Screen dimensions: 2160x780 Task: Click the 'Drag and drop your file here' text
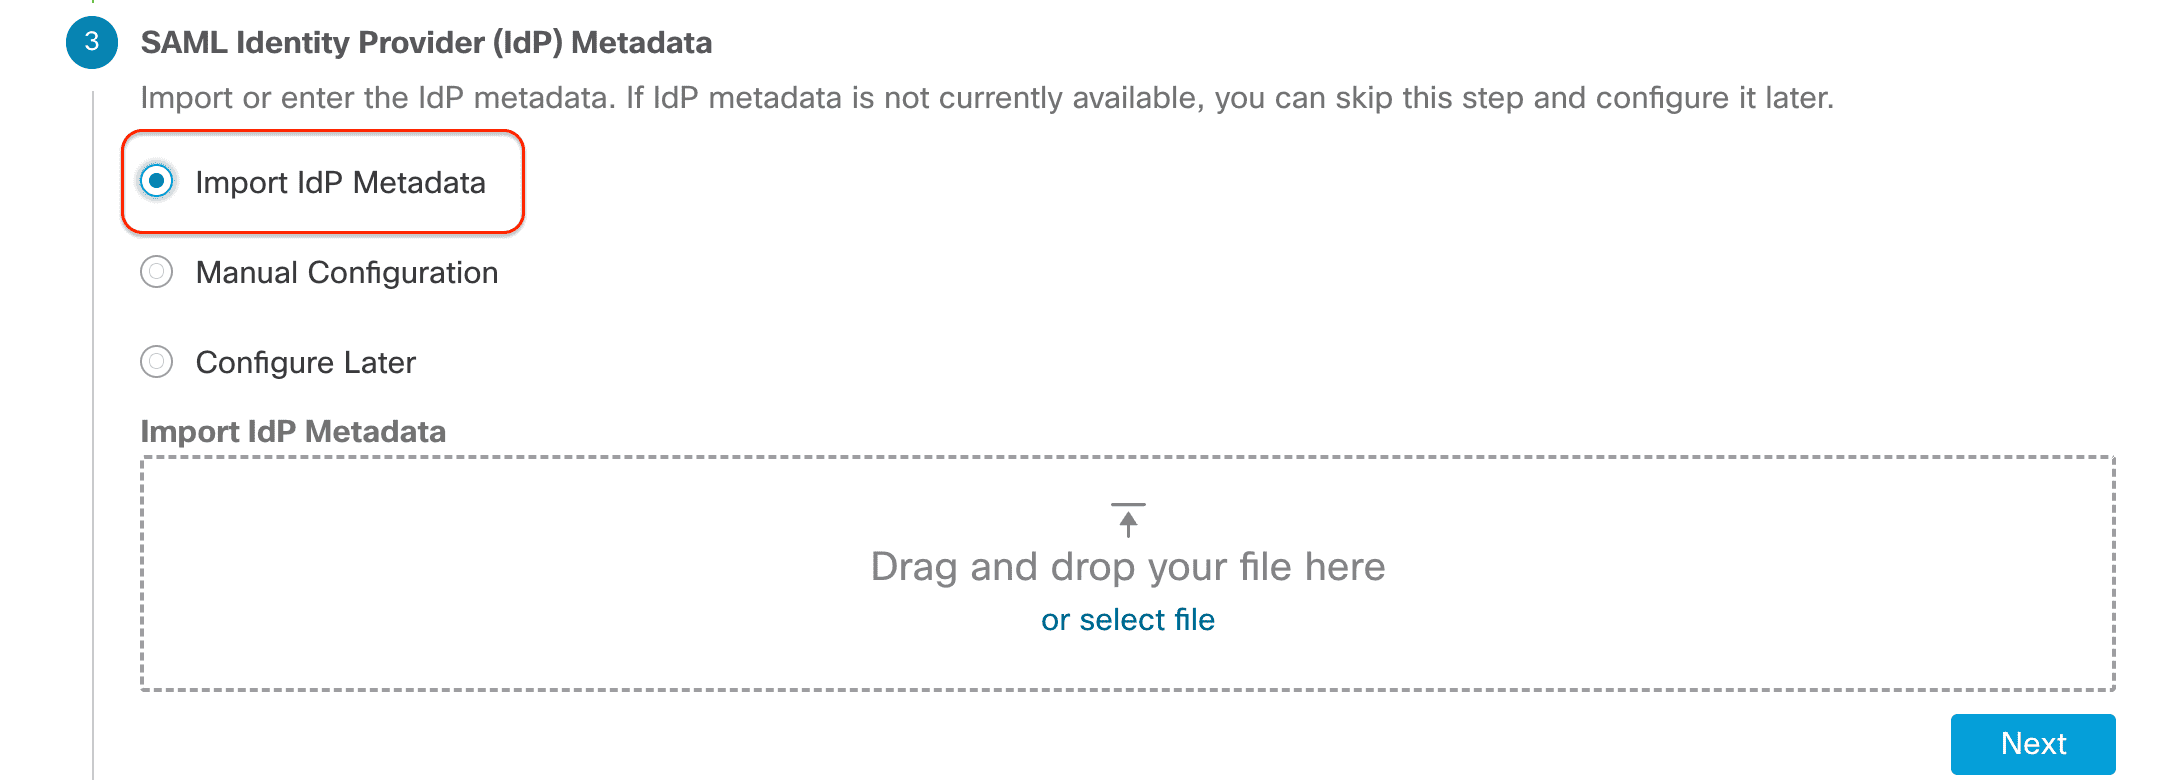click(x=1128, y=567)
